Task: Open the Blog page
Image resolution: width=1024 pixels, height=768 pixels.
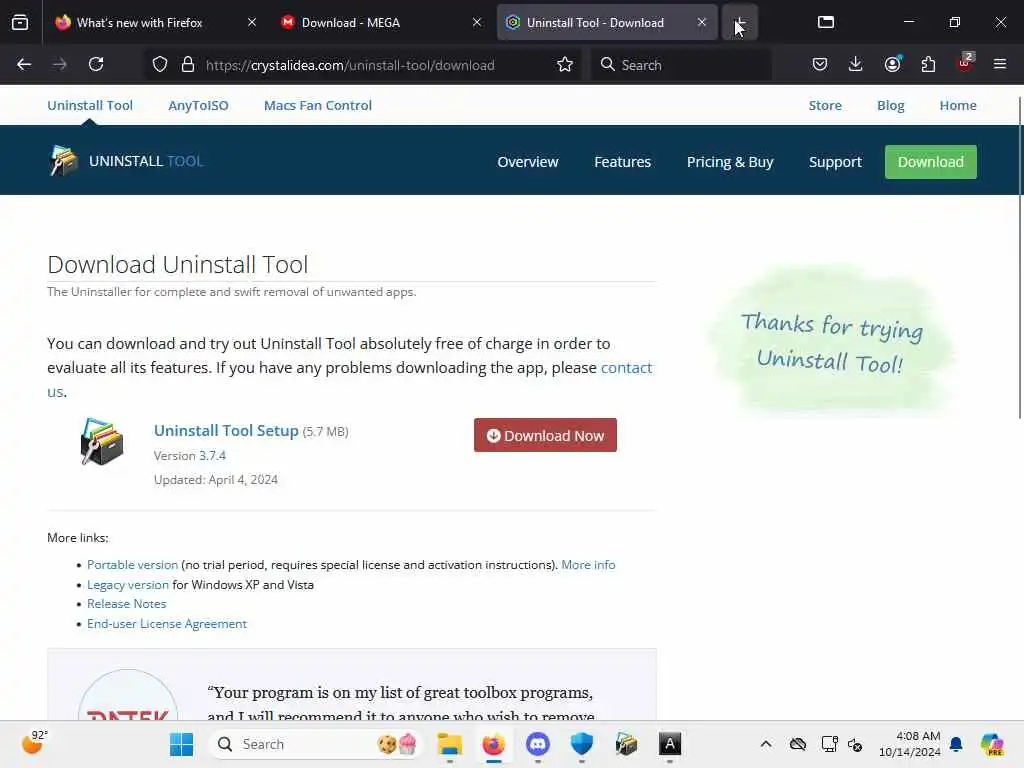Action: (890, 106)
